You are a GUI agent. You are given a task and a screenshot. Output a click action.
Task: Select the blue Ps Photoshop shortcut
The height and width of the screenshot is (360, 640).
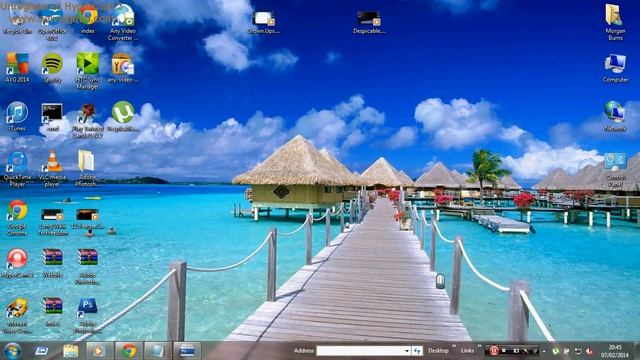pyautogui.click(x=87, y=316)
